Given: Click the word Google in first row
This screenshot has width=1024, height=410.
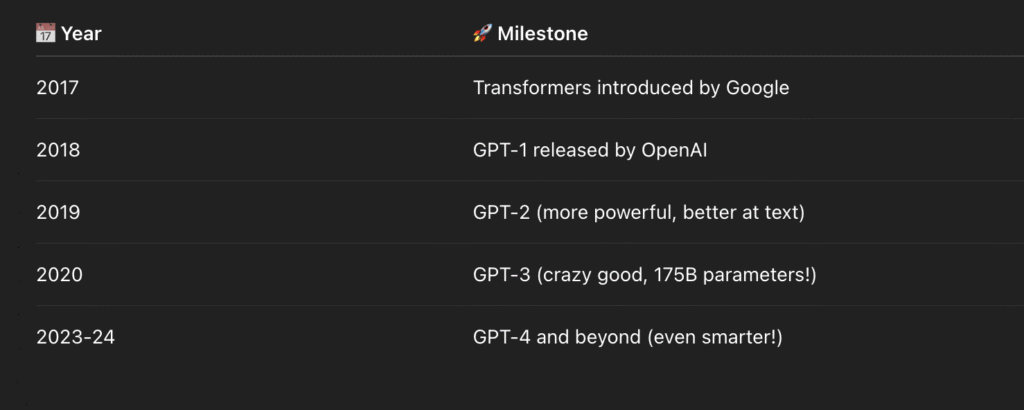Looking at the screenshot, I should pos(758,88).
